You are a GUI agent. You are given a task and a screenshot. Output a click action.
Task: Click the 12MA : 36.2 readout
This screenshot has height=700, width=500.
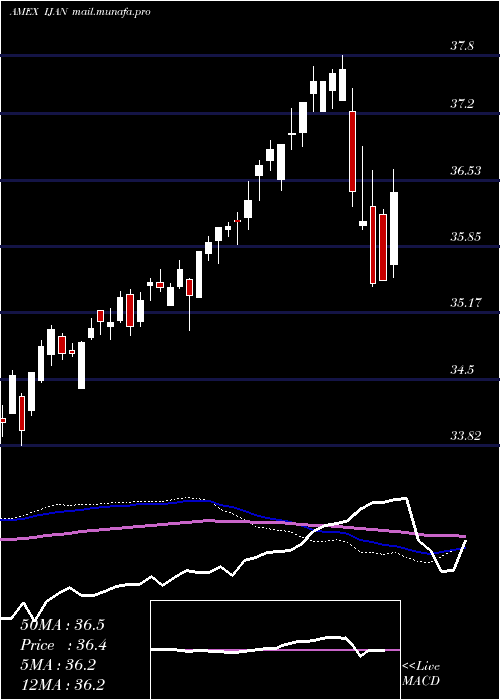point(62,685)
